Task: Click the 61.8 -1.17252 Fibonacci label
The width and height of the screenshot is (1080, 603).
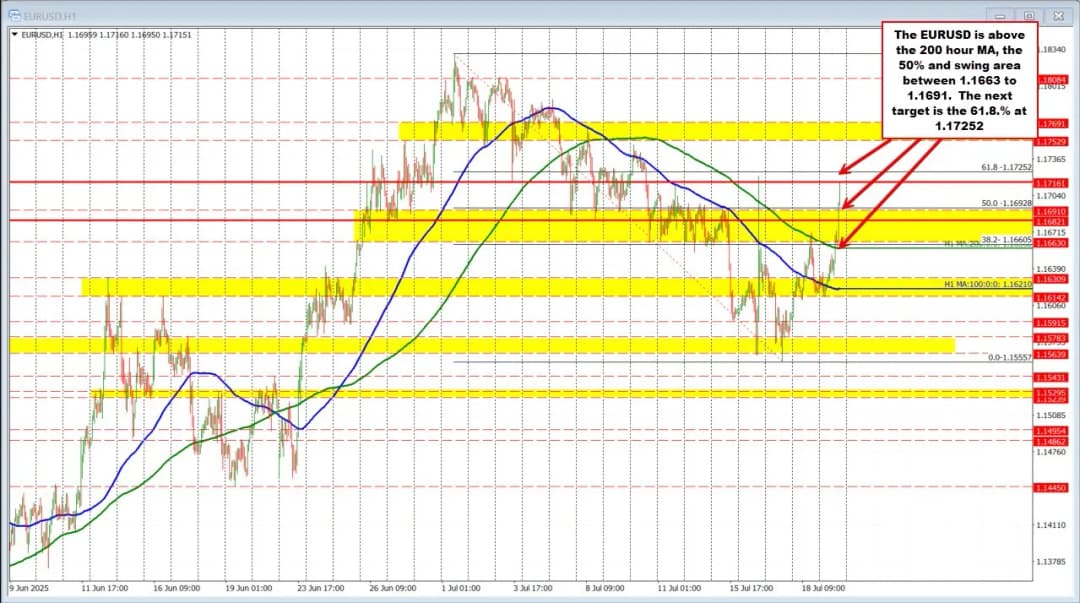Action: tap(1000, 167)
